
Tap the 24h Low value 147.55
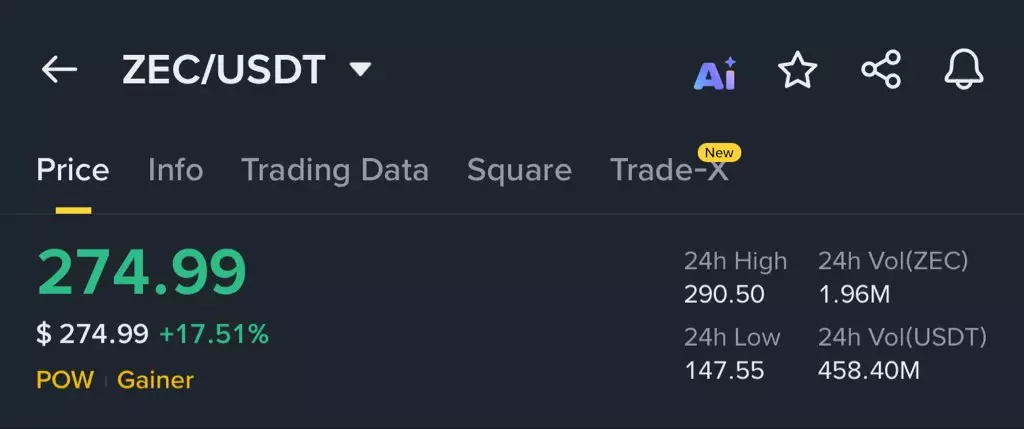tap(724, 371)
